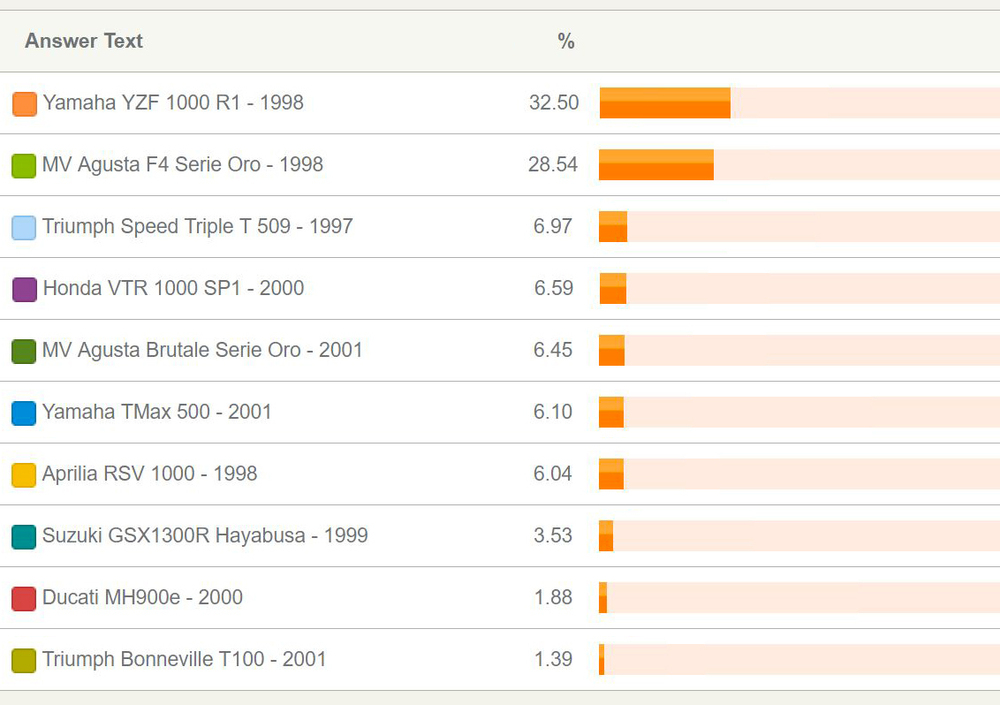Image resolution: width=1000 pixels, height=705 pixels.
Task: Click the MV Agusta F4 Serie Oro bar
Action: 656,165
